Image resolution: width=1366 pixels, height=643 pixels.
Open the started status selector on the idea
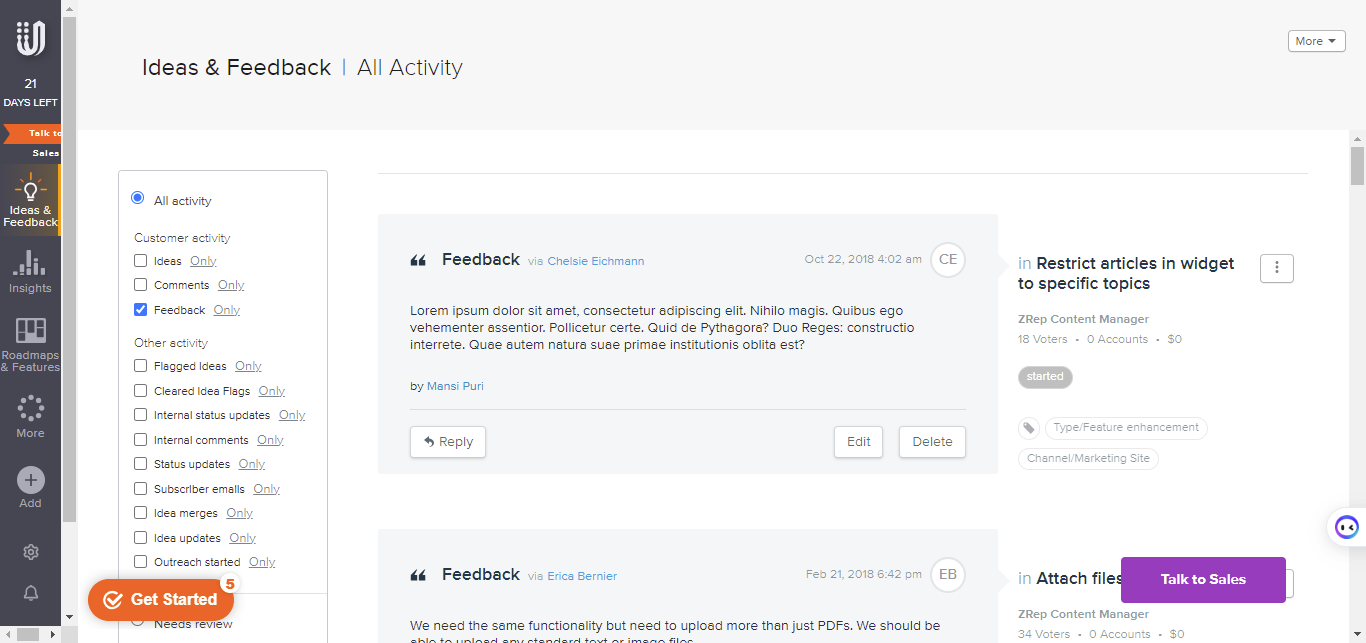(x=1045, y=377)
